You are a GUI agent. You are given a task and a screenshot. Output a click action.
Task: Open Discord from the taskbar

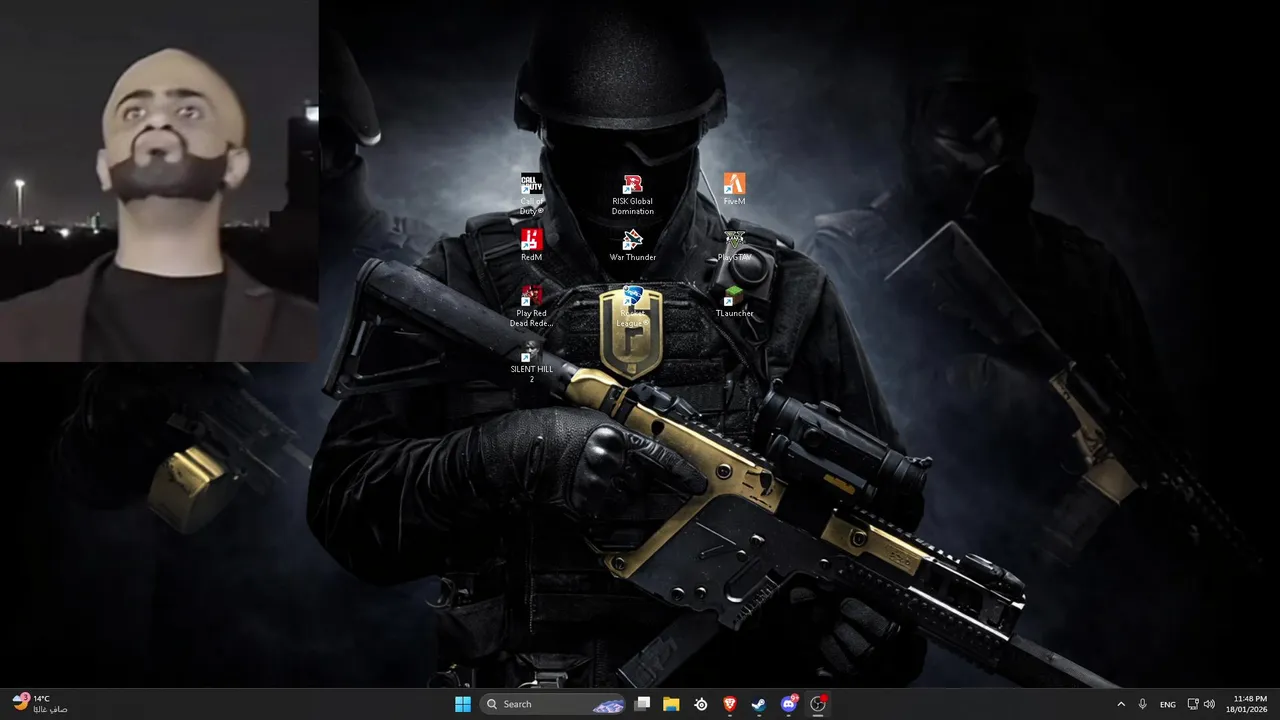[789, 704]
